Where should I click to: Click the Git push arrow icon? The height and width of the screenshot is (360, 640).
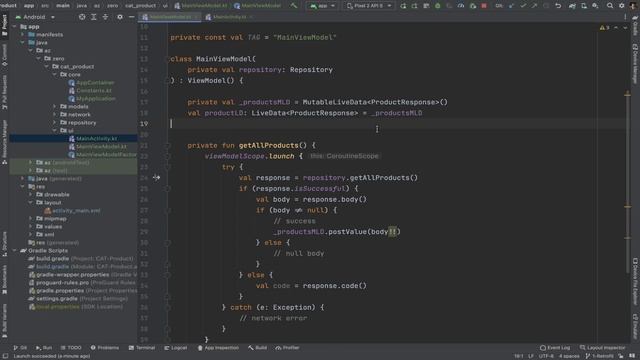[534, 6]
